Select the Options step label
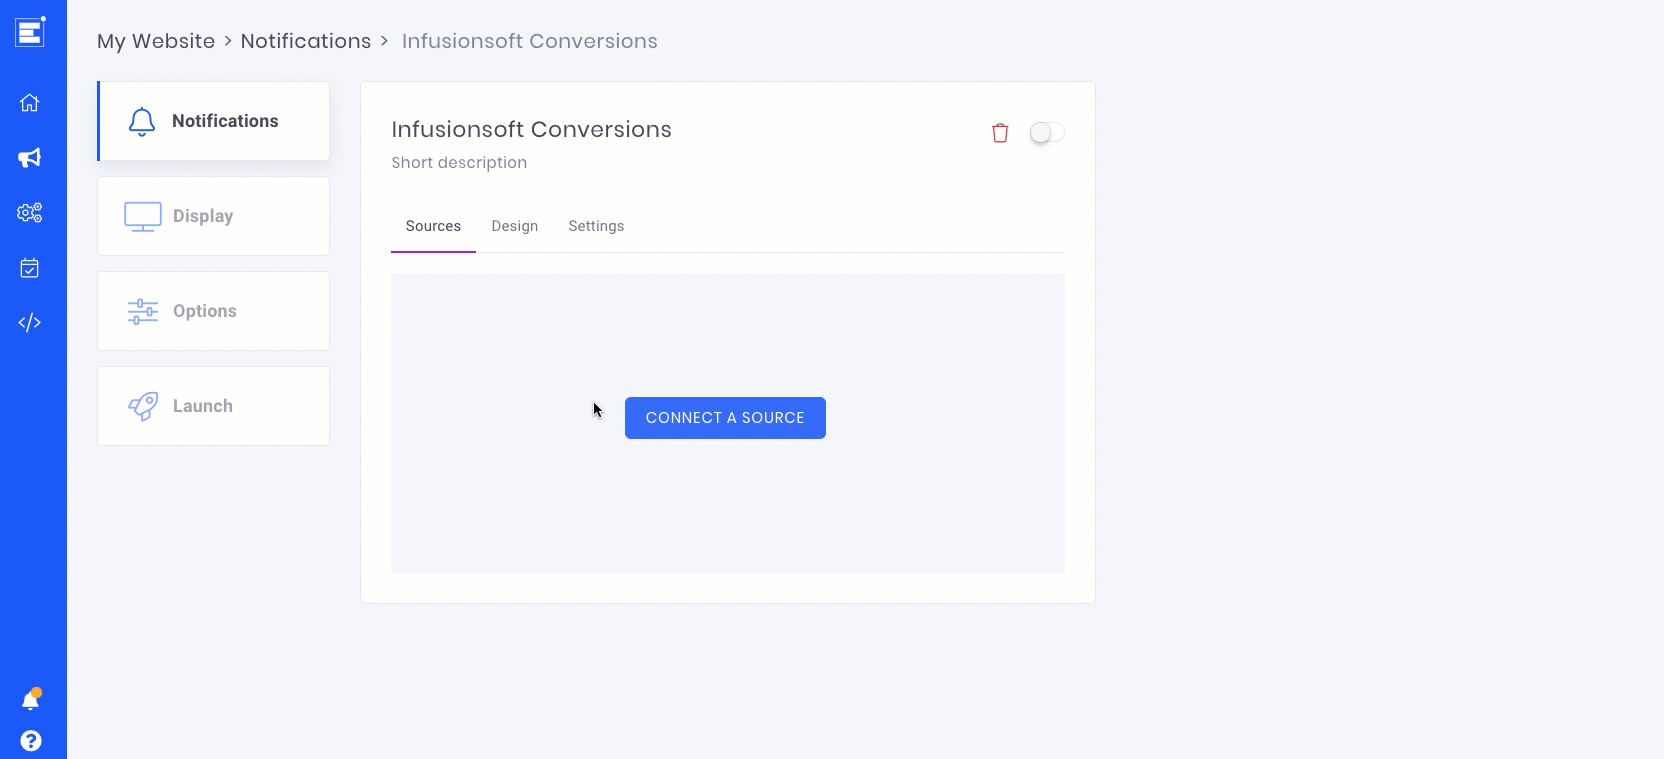Image resolution: width=1664 pixels, height=759 pixels. coord(205,311)
